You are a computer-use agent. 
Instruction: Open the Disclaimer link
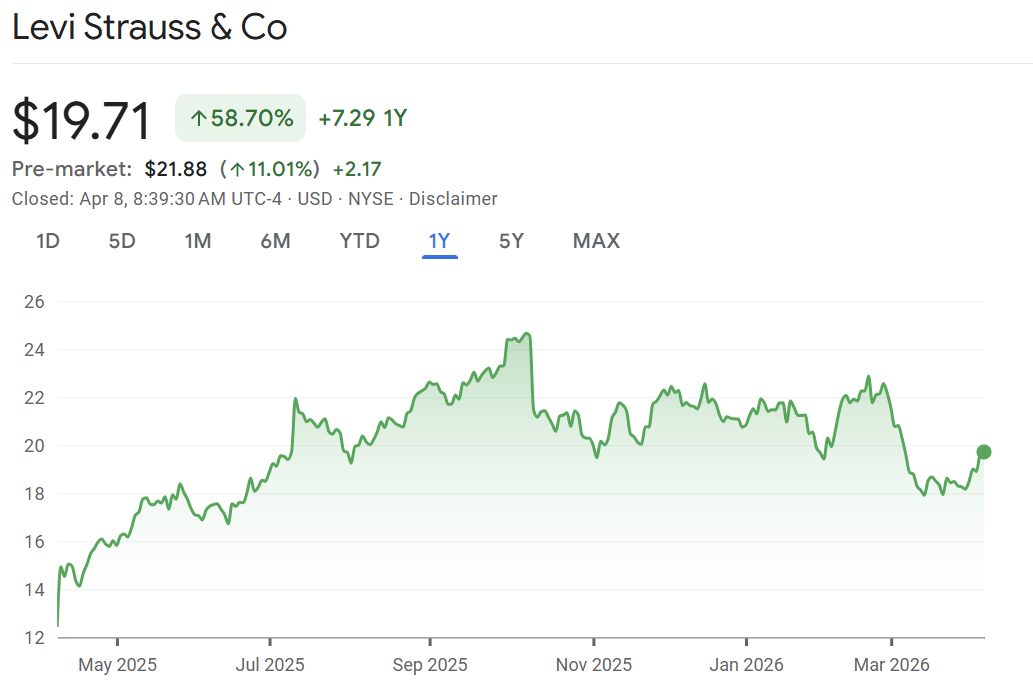tap(453, 199)
